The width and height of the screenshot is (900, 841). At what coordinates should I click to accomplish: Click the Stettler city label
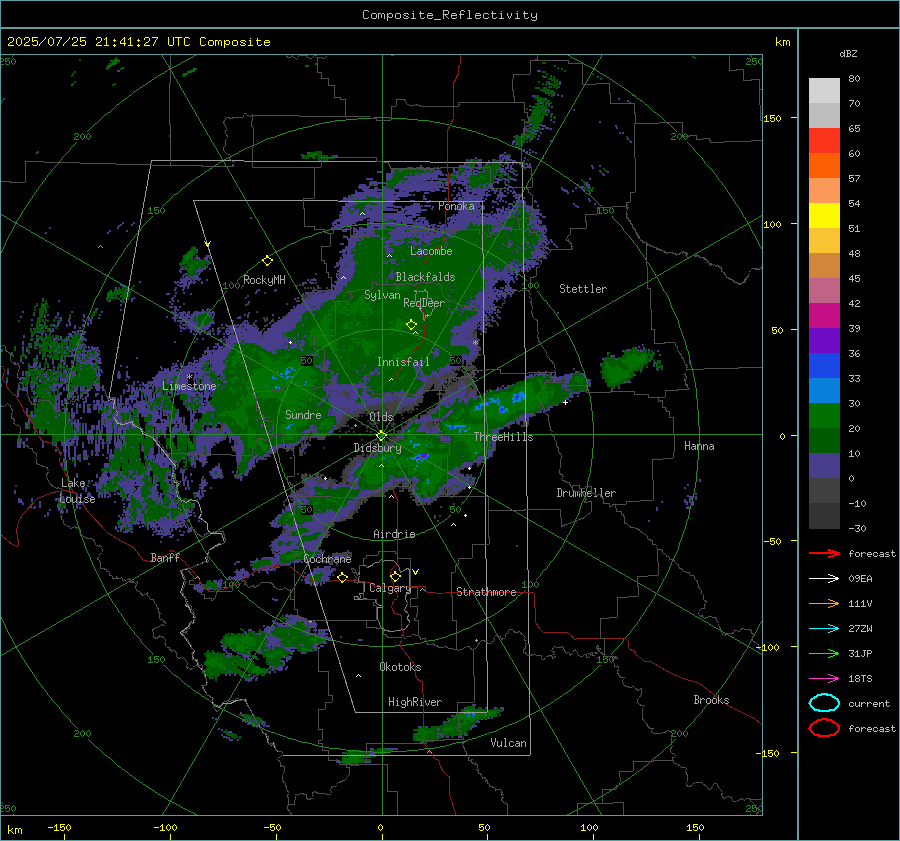click(x=583, y=289)
